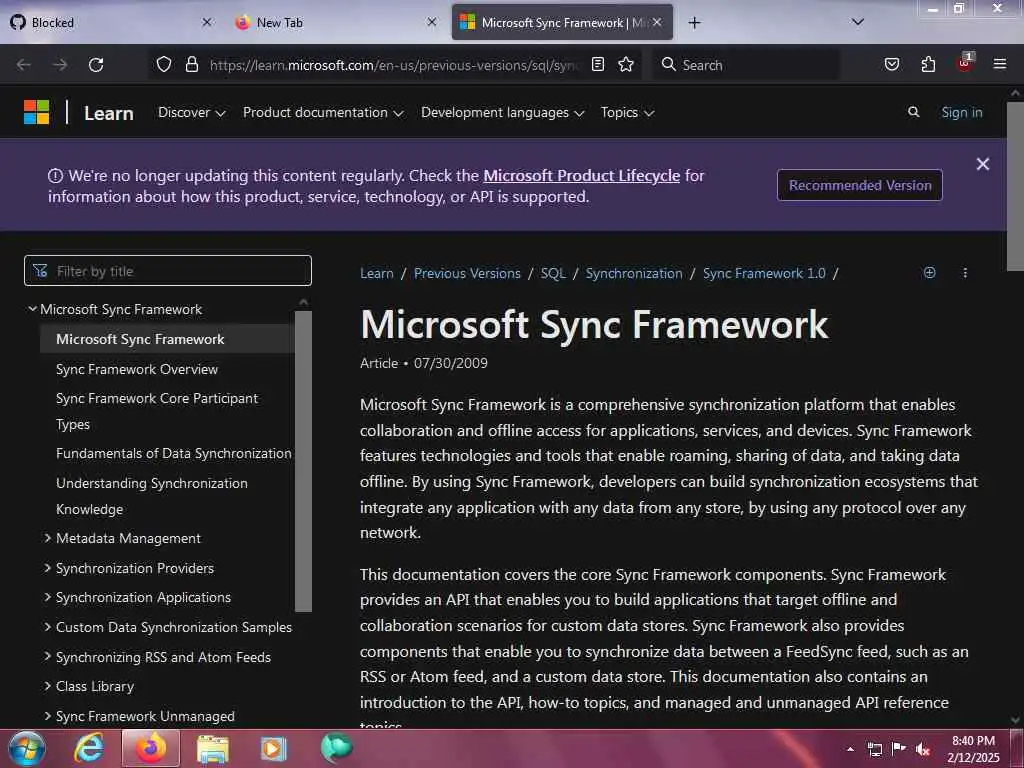Show hidden tray icons arrow
The width and height of the screenshot is (1024, 768).
pyautogui.click(x=850, y=749)
